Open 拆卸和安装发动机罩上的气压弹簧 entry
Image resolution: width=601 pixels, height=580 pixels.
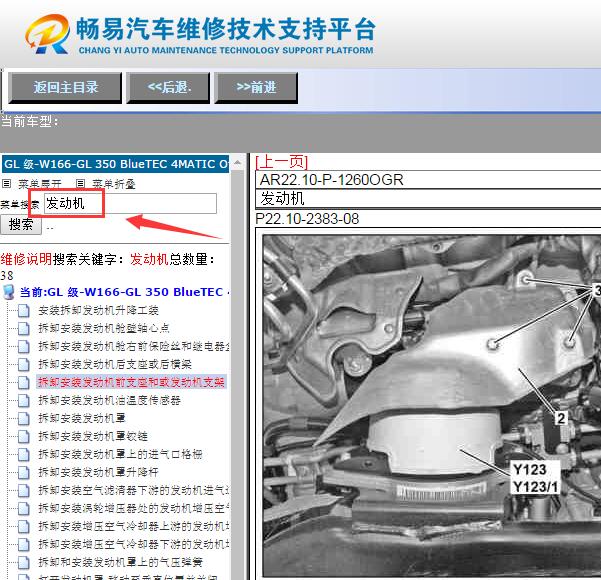pyautogui.click(x=120, y=562)
